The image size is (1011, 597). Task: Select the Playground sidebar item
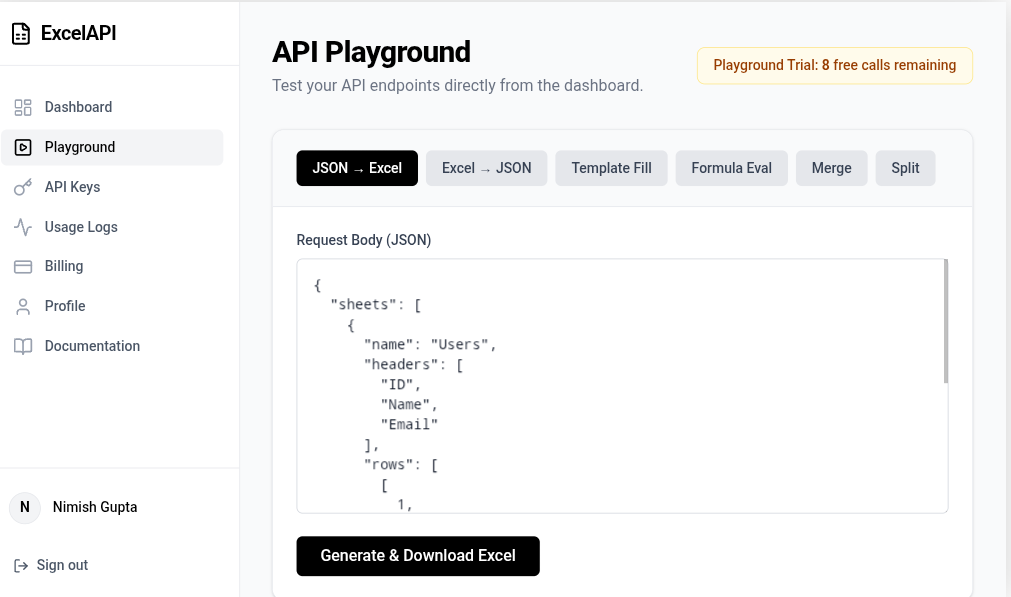112,147
